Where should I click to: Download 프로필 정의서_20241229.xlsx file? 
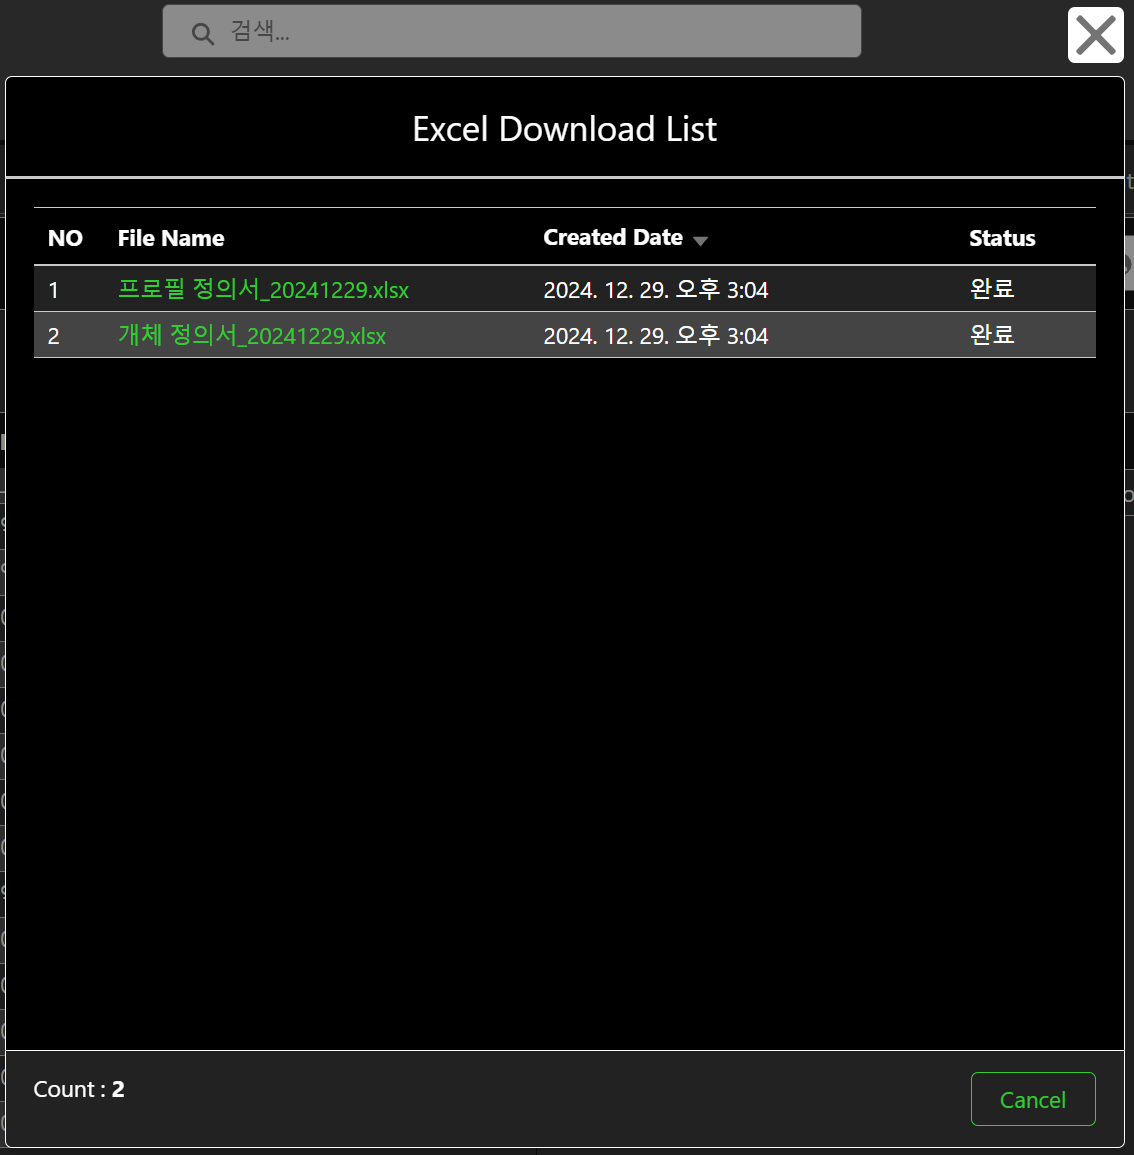click(x=263, y=289)
